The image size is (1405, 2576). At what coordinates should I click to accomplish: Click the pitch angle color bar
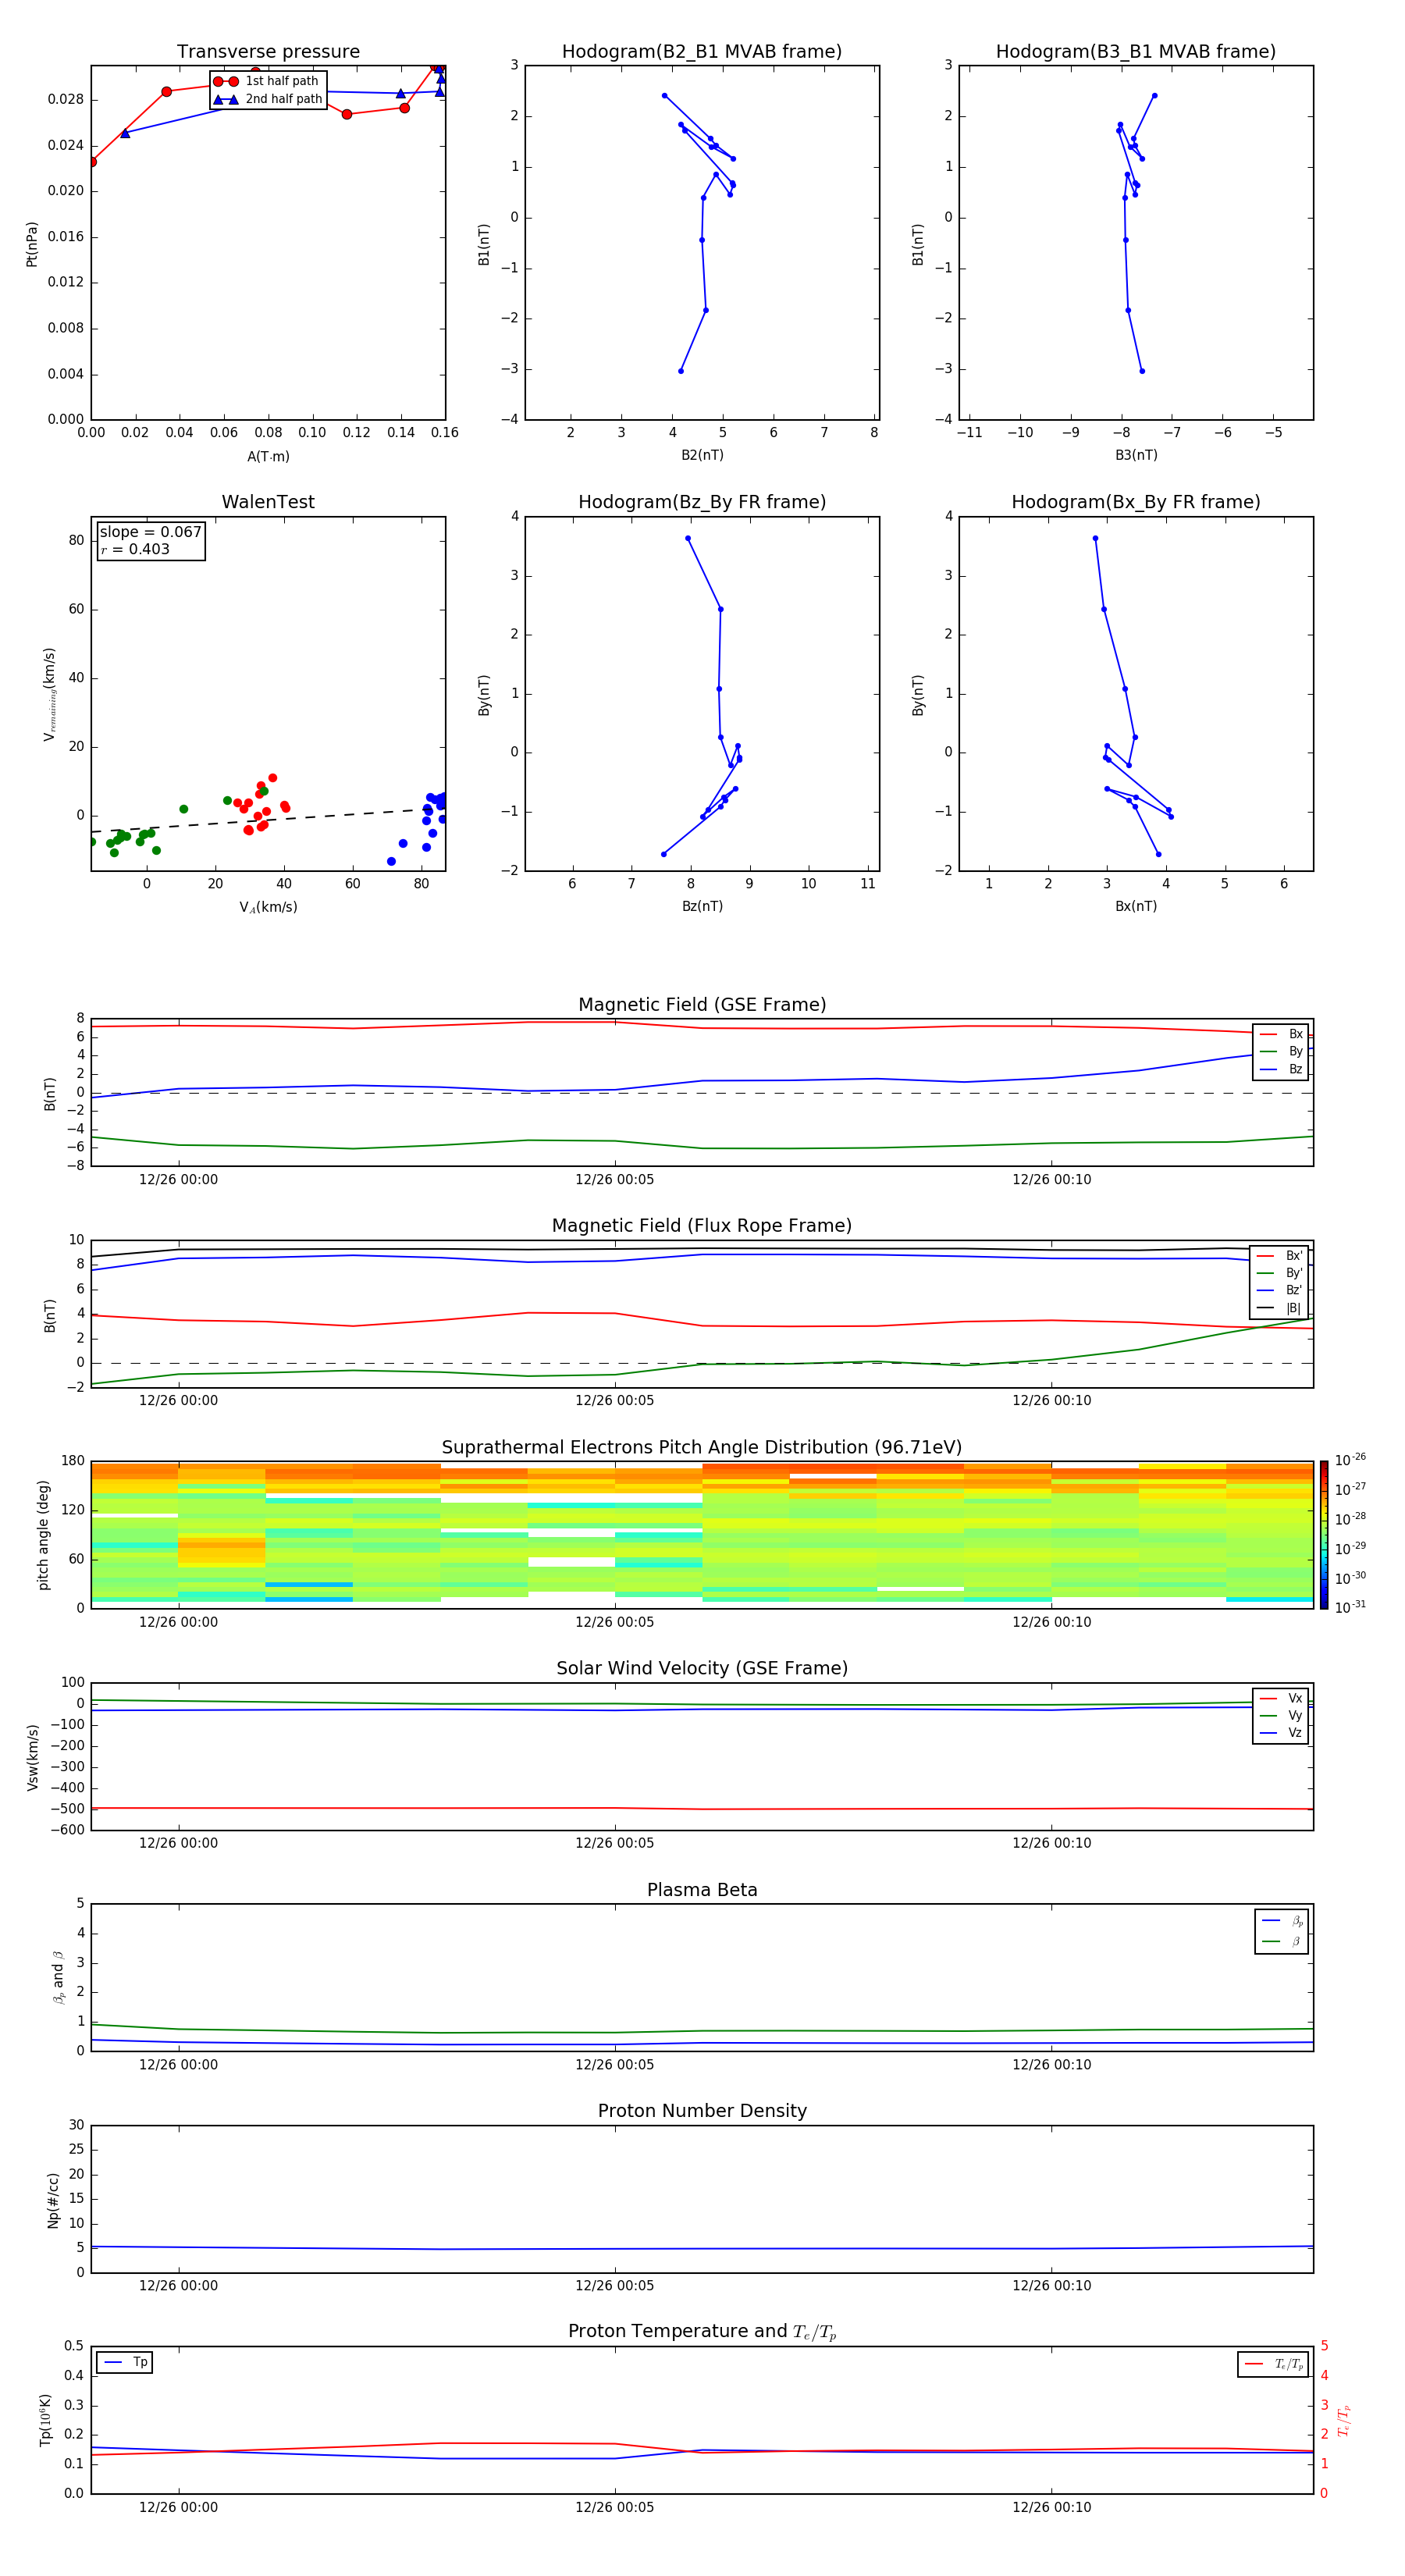click(x=1324, y=1535)
